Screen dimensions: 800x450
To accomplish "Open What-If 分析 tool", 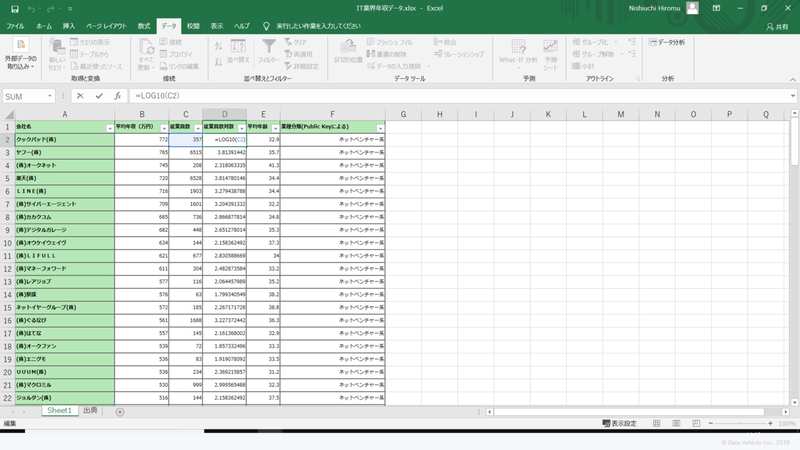I will click(x=518, y=54).
